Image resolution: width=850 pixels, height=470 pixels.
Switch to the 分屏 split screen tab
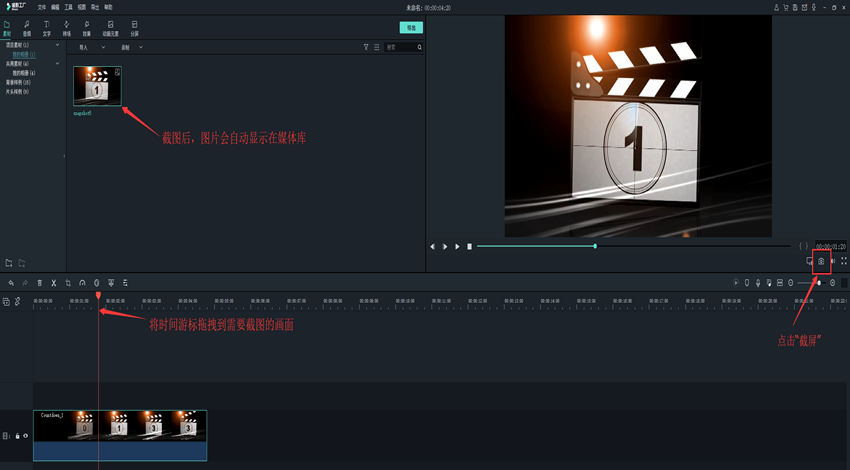[x=134, y=29]
